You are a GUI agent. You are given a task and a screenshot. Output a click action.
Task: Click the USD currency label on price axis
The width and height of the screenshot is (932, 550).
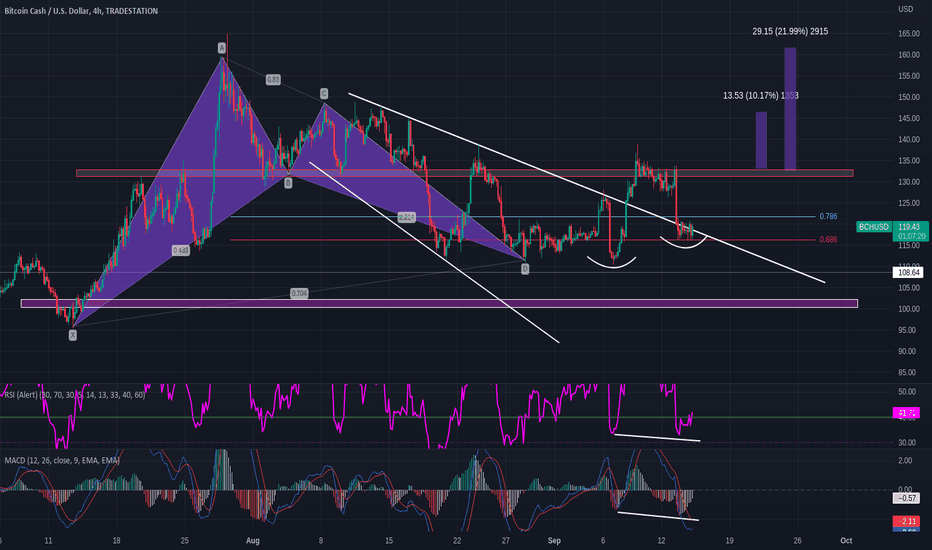coord(905,9)
